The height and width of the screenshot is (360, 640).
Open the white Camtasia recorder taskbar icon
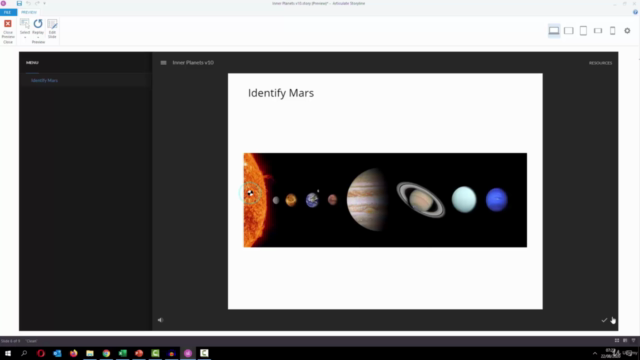tap(204, 353)
